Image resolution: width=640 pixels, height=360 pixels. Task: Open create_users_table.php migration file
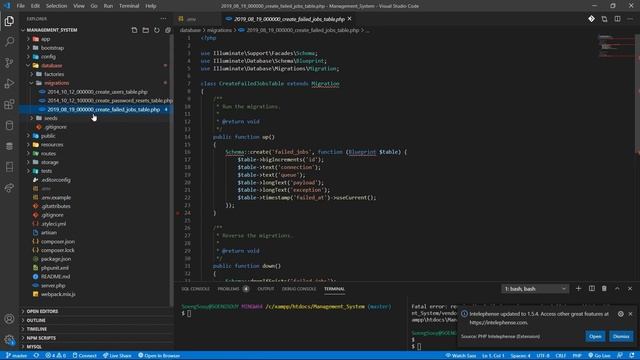98,92
